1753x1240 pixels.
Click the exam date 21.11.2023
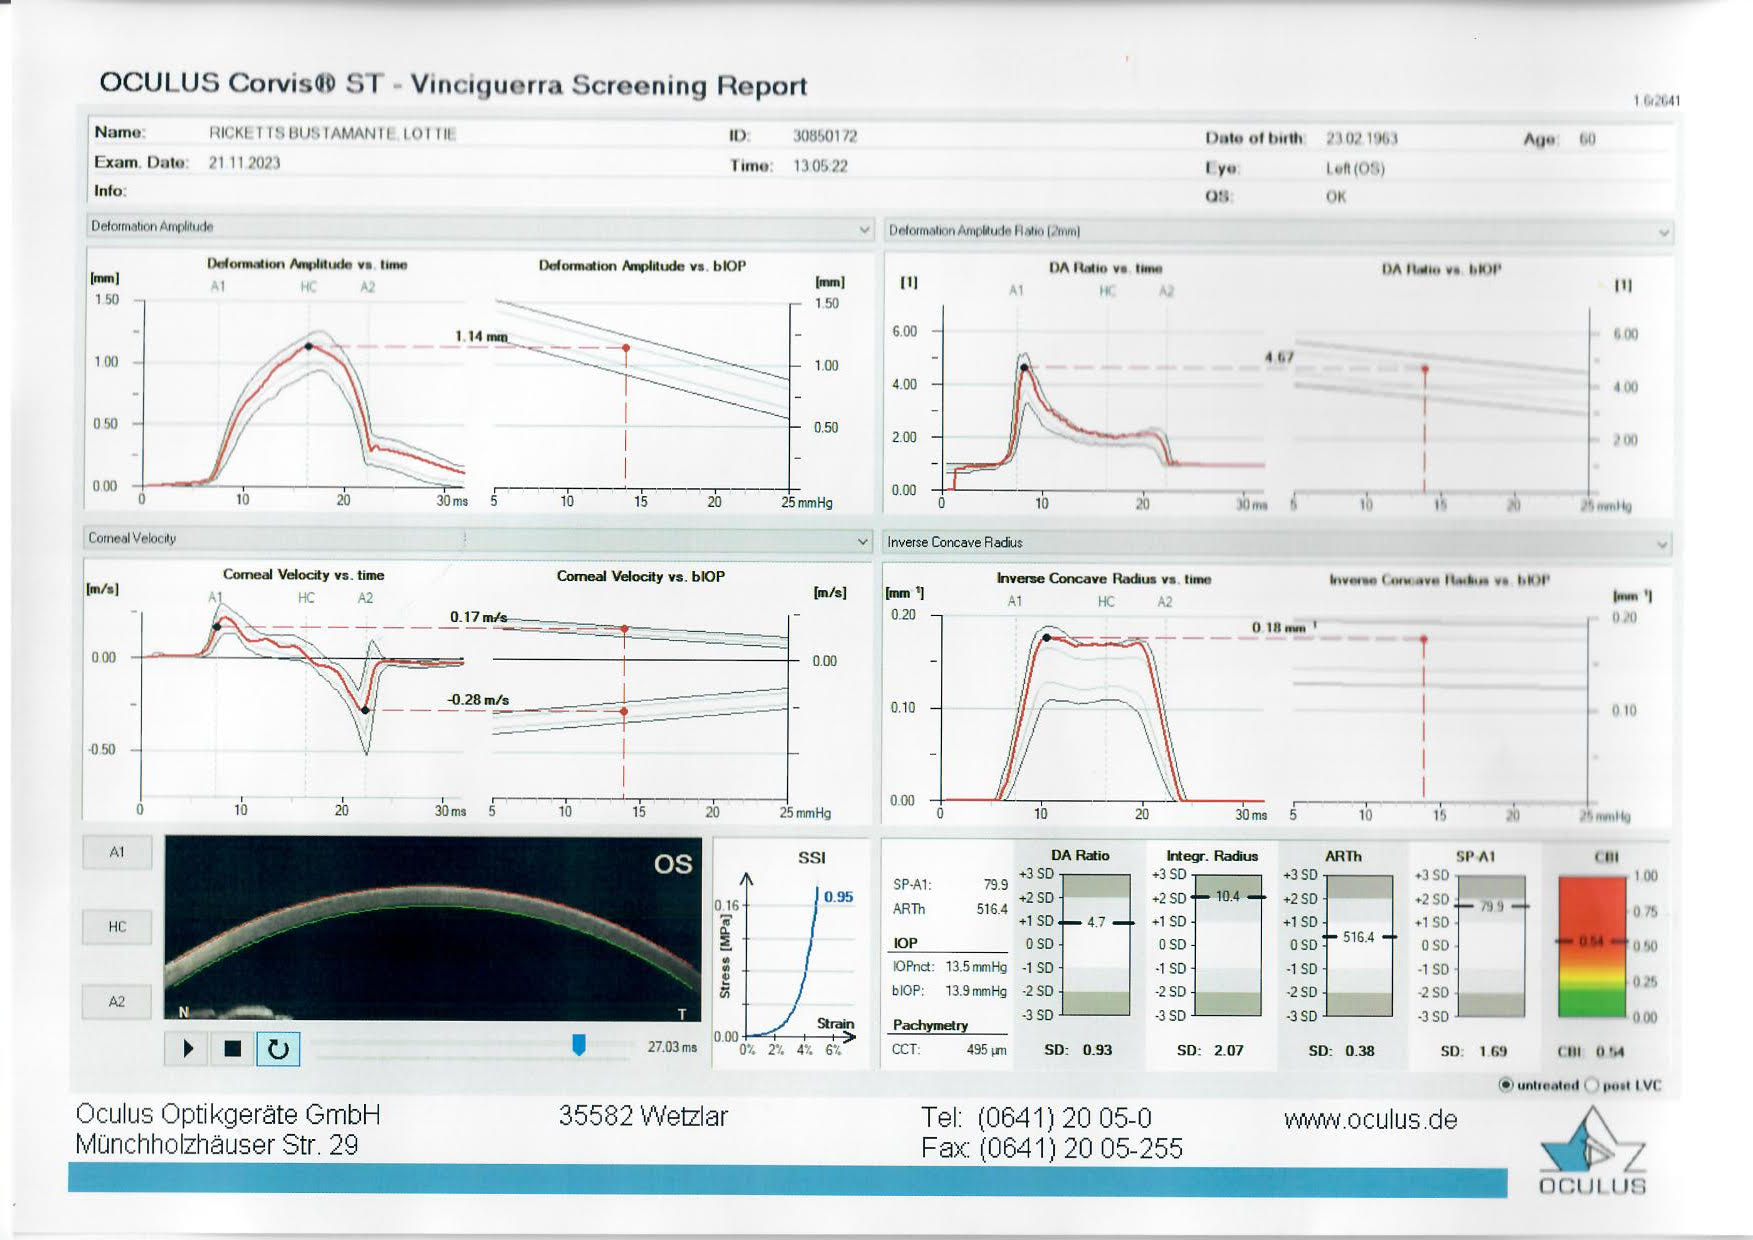pos(244,163)
